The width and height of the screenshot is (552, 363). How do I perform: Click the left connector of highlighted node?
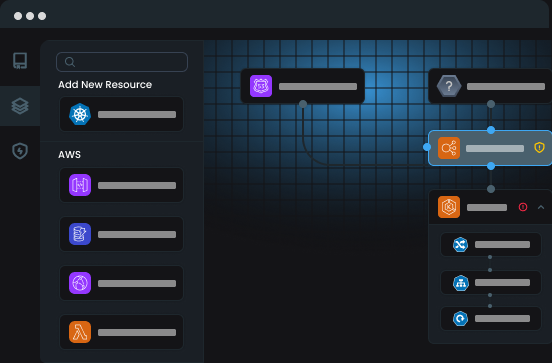click(x=427, y=147)
